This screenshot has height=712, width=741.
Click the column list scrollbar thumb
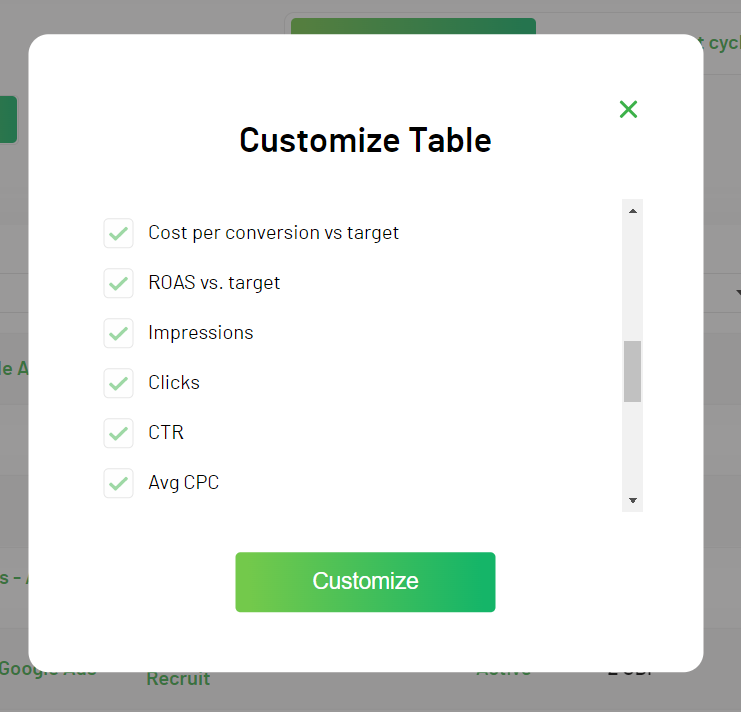[632, 371]
